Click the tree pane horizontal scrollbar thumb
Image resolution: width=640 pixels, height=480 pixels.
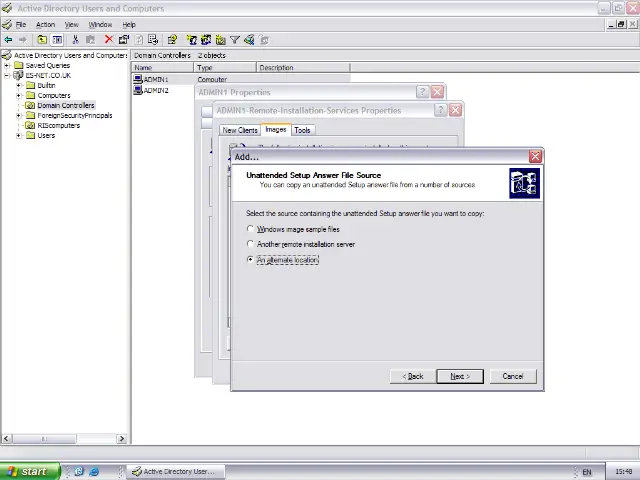pyautogui.click(x=44, y=439)
